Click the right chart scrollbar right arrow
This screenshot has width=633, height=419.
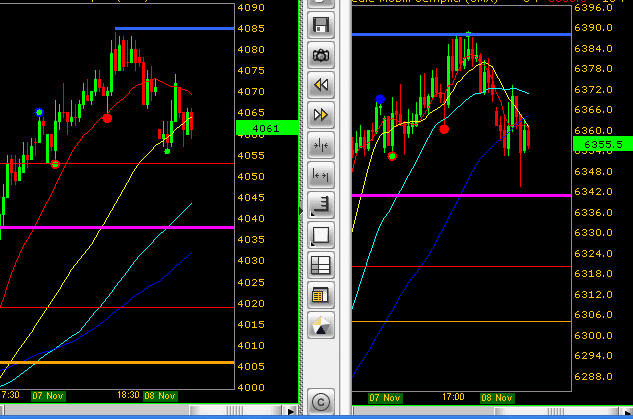point(627,411)
